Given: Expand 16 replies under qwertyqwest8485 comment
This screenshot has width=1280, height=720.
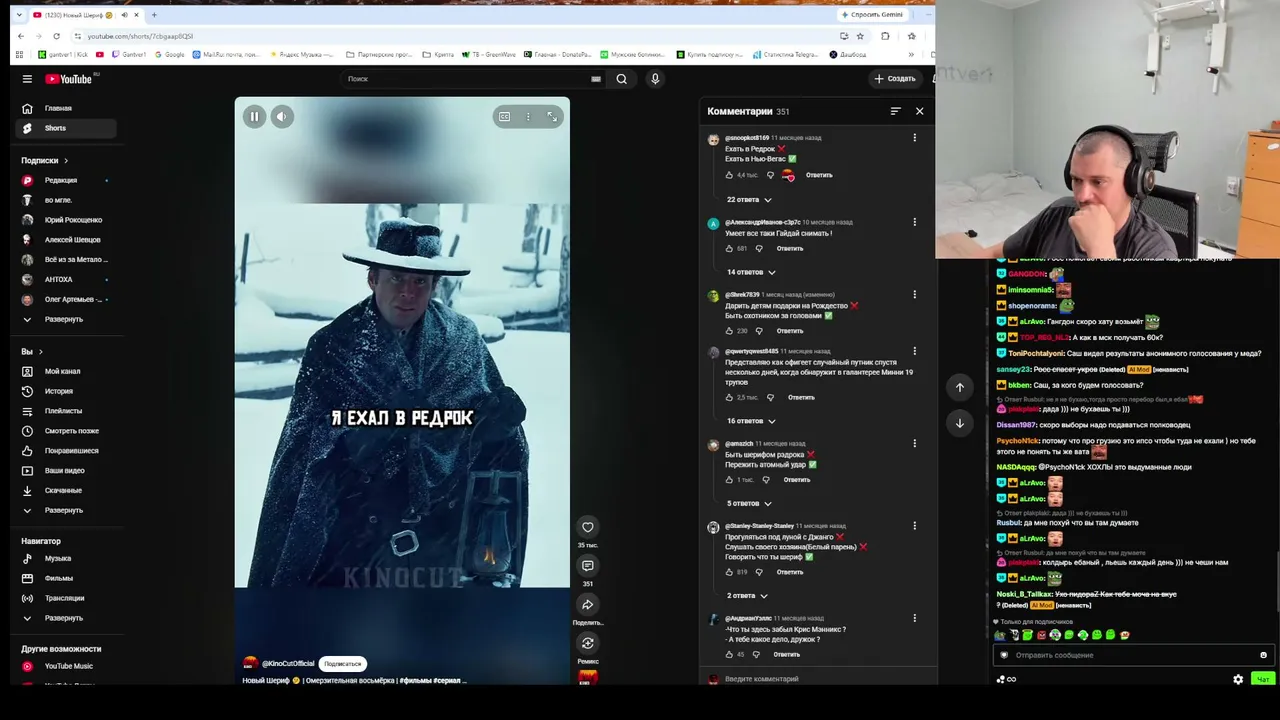Looking at the screenshot, I should pyautogui.click(x=751, y=421).
